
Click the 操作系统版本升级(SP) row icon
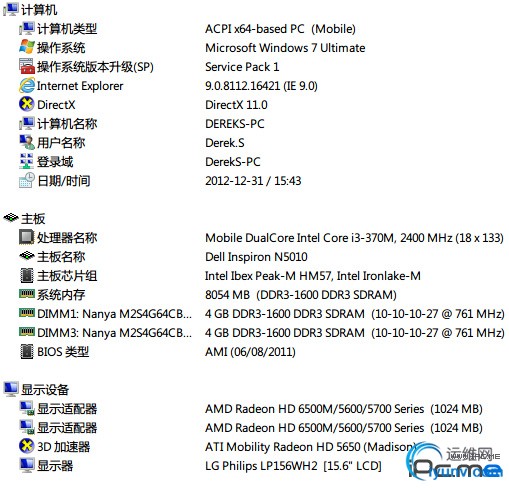[27, 66]
